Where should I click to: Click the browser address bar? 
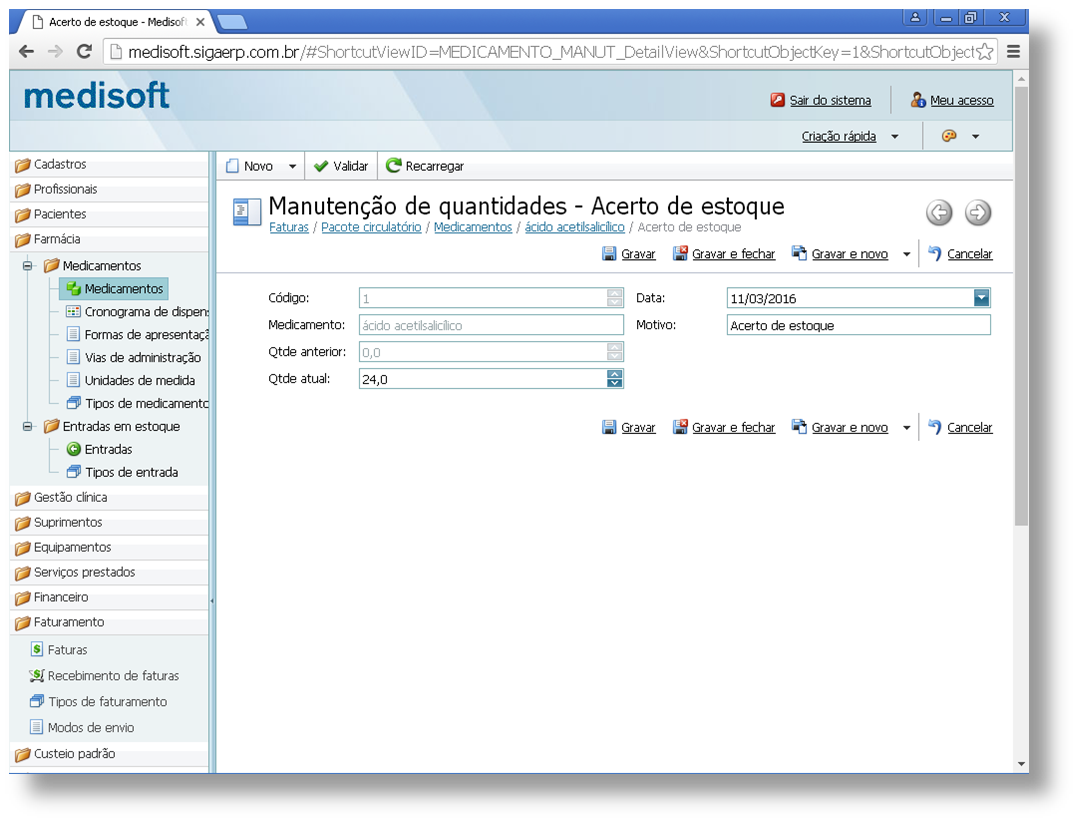pyautogui.click(x=550, y=52)
